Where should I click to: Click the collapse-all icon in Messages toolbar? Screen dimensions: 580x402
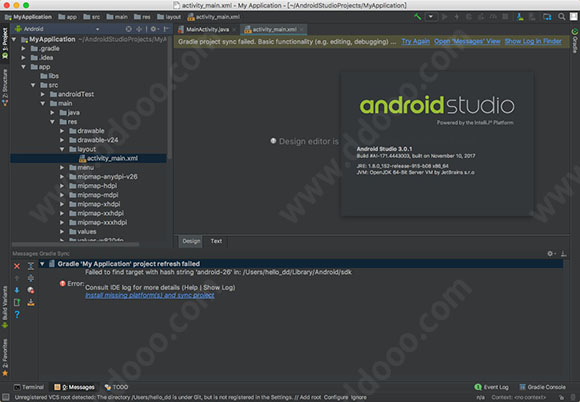[31, 278]
